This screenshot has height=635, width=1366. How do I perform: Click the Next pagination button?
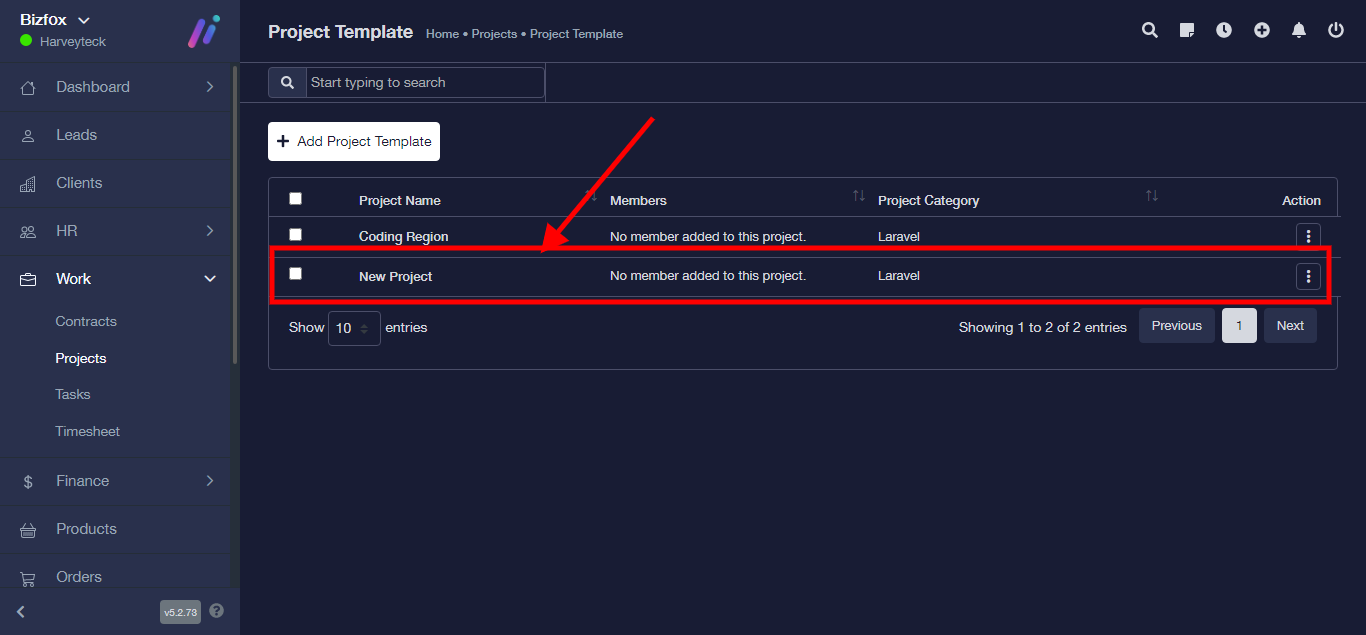pos(1290,326)
